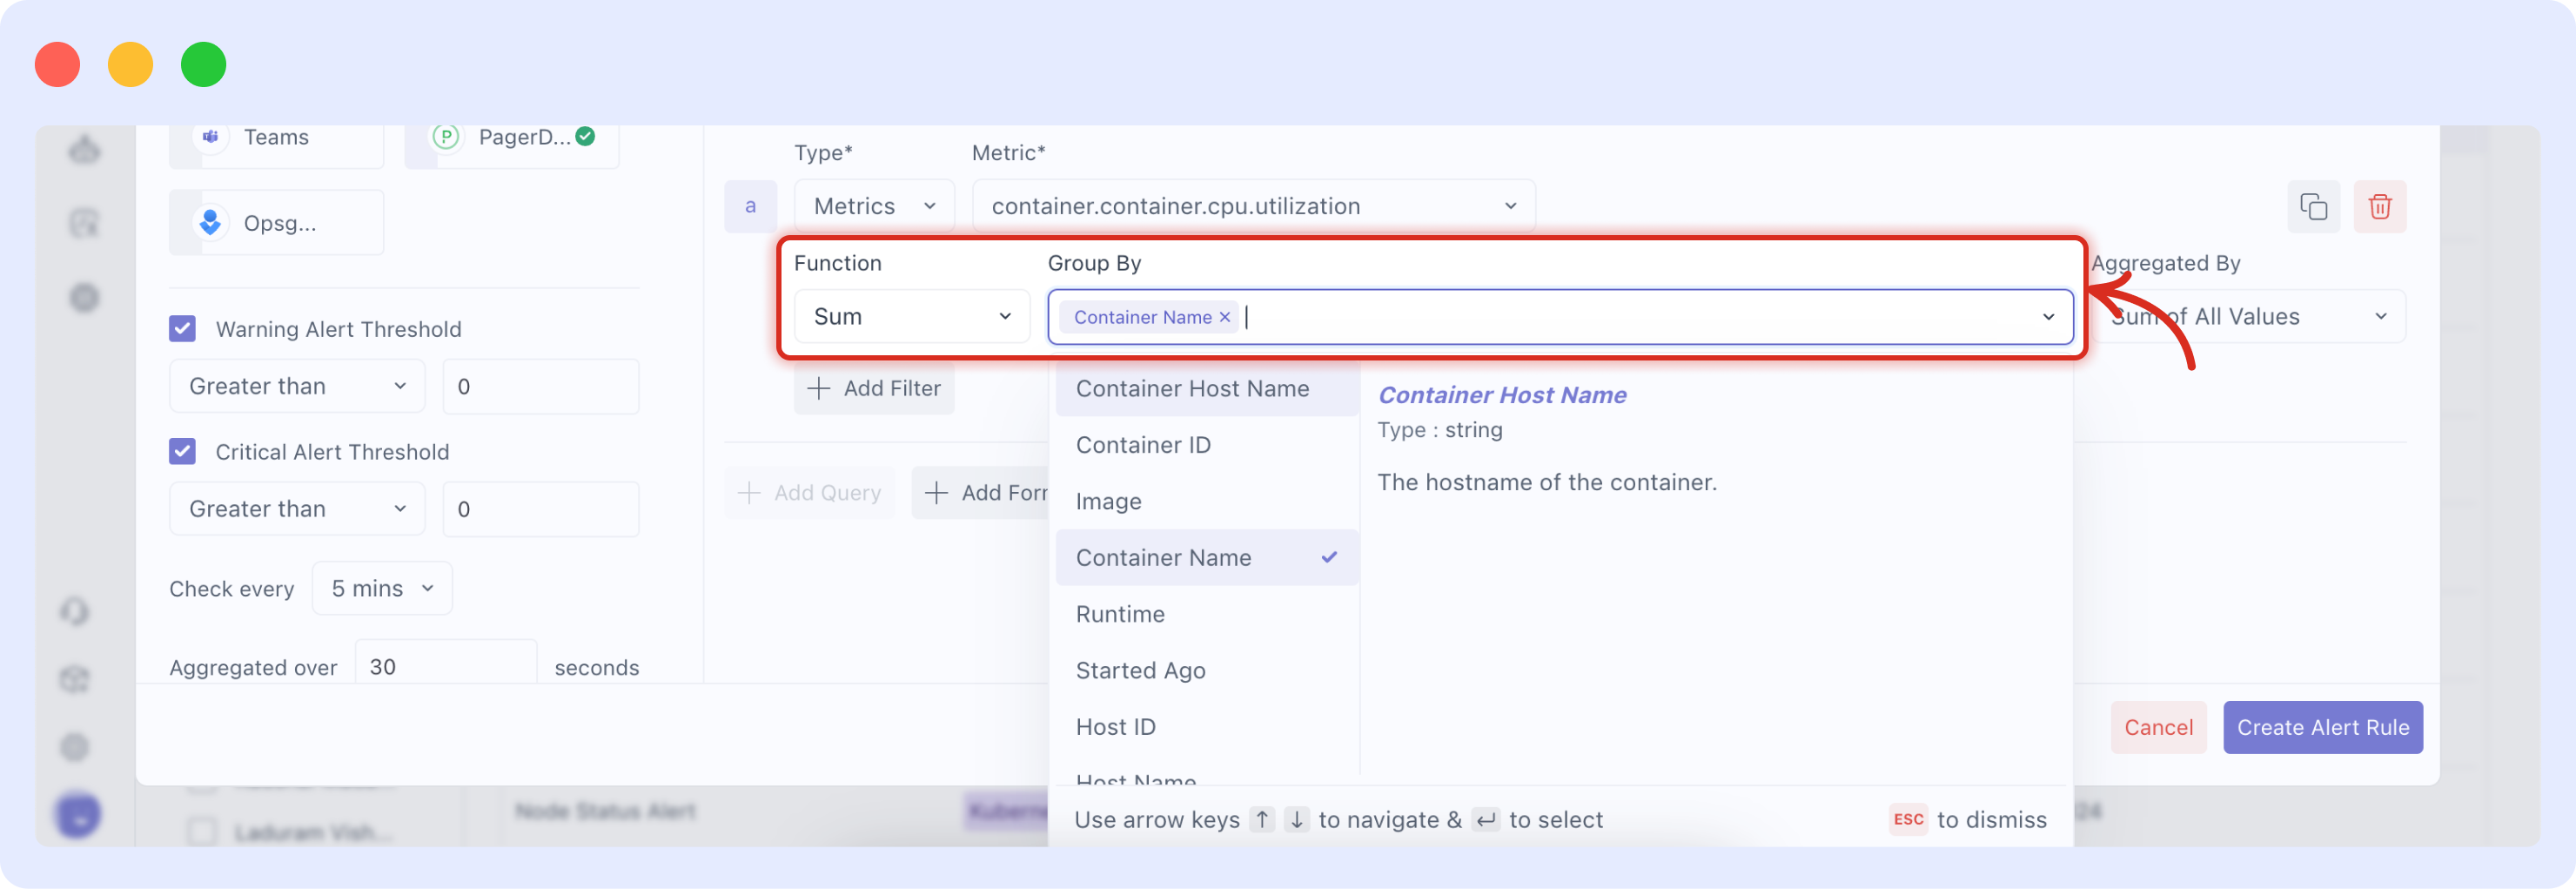This screenshot has width=2576, height=889.
Task: Disable the Critical Alert Threshold checkbox
Action: tap(182, 451)
